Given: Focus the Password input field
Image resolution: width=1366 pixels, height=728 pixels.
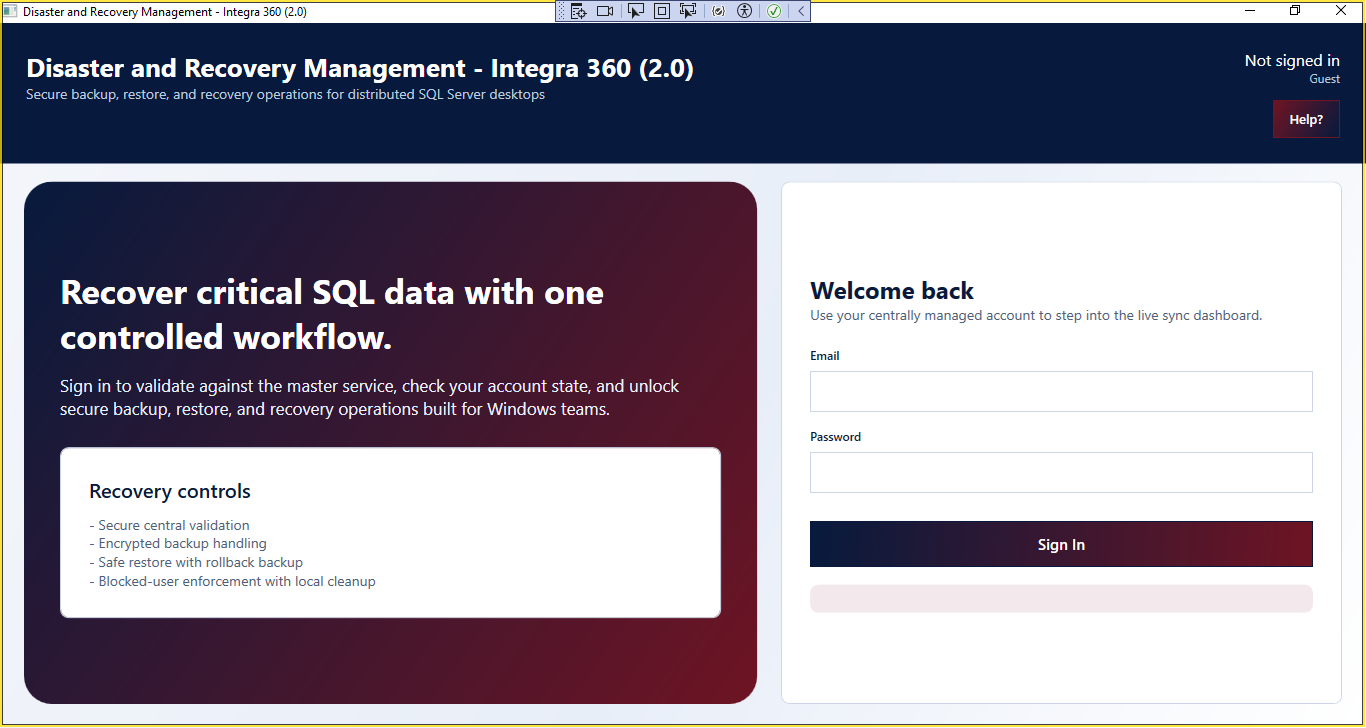Looking at the screenshot, I should (x=1061, y=472).
